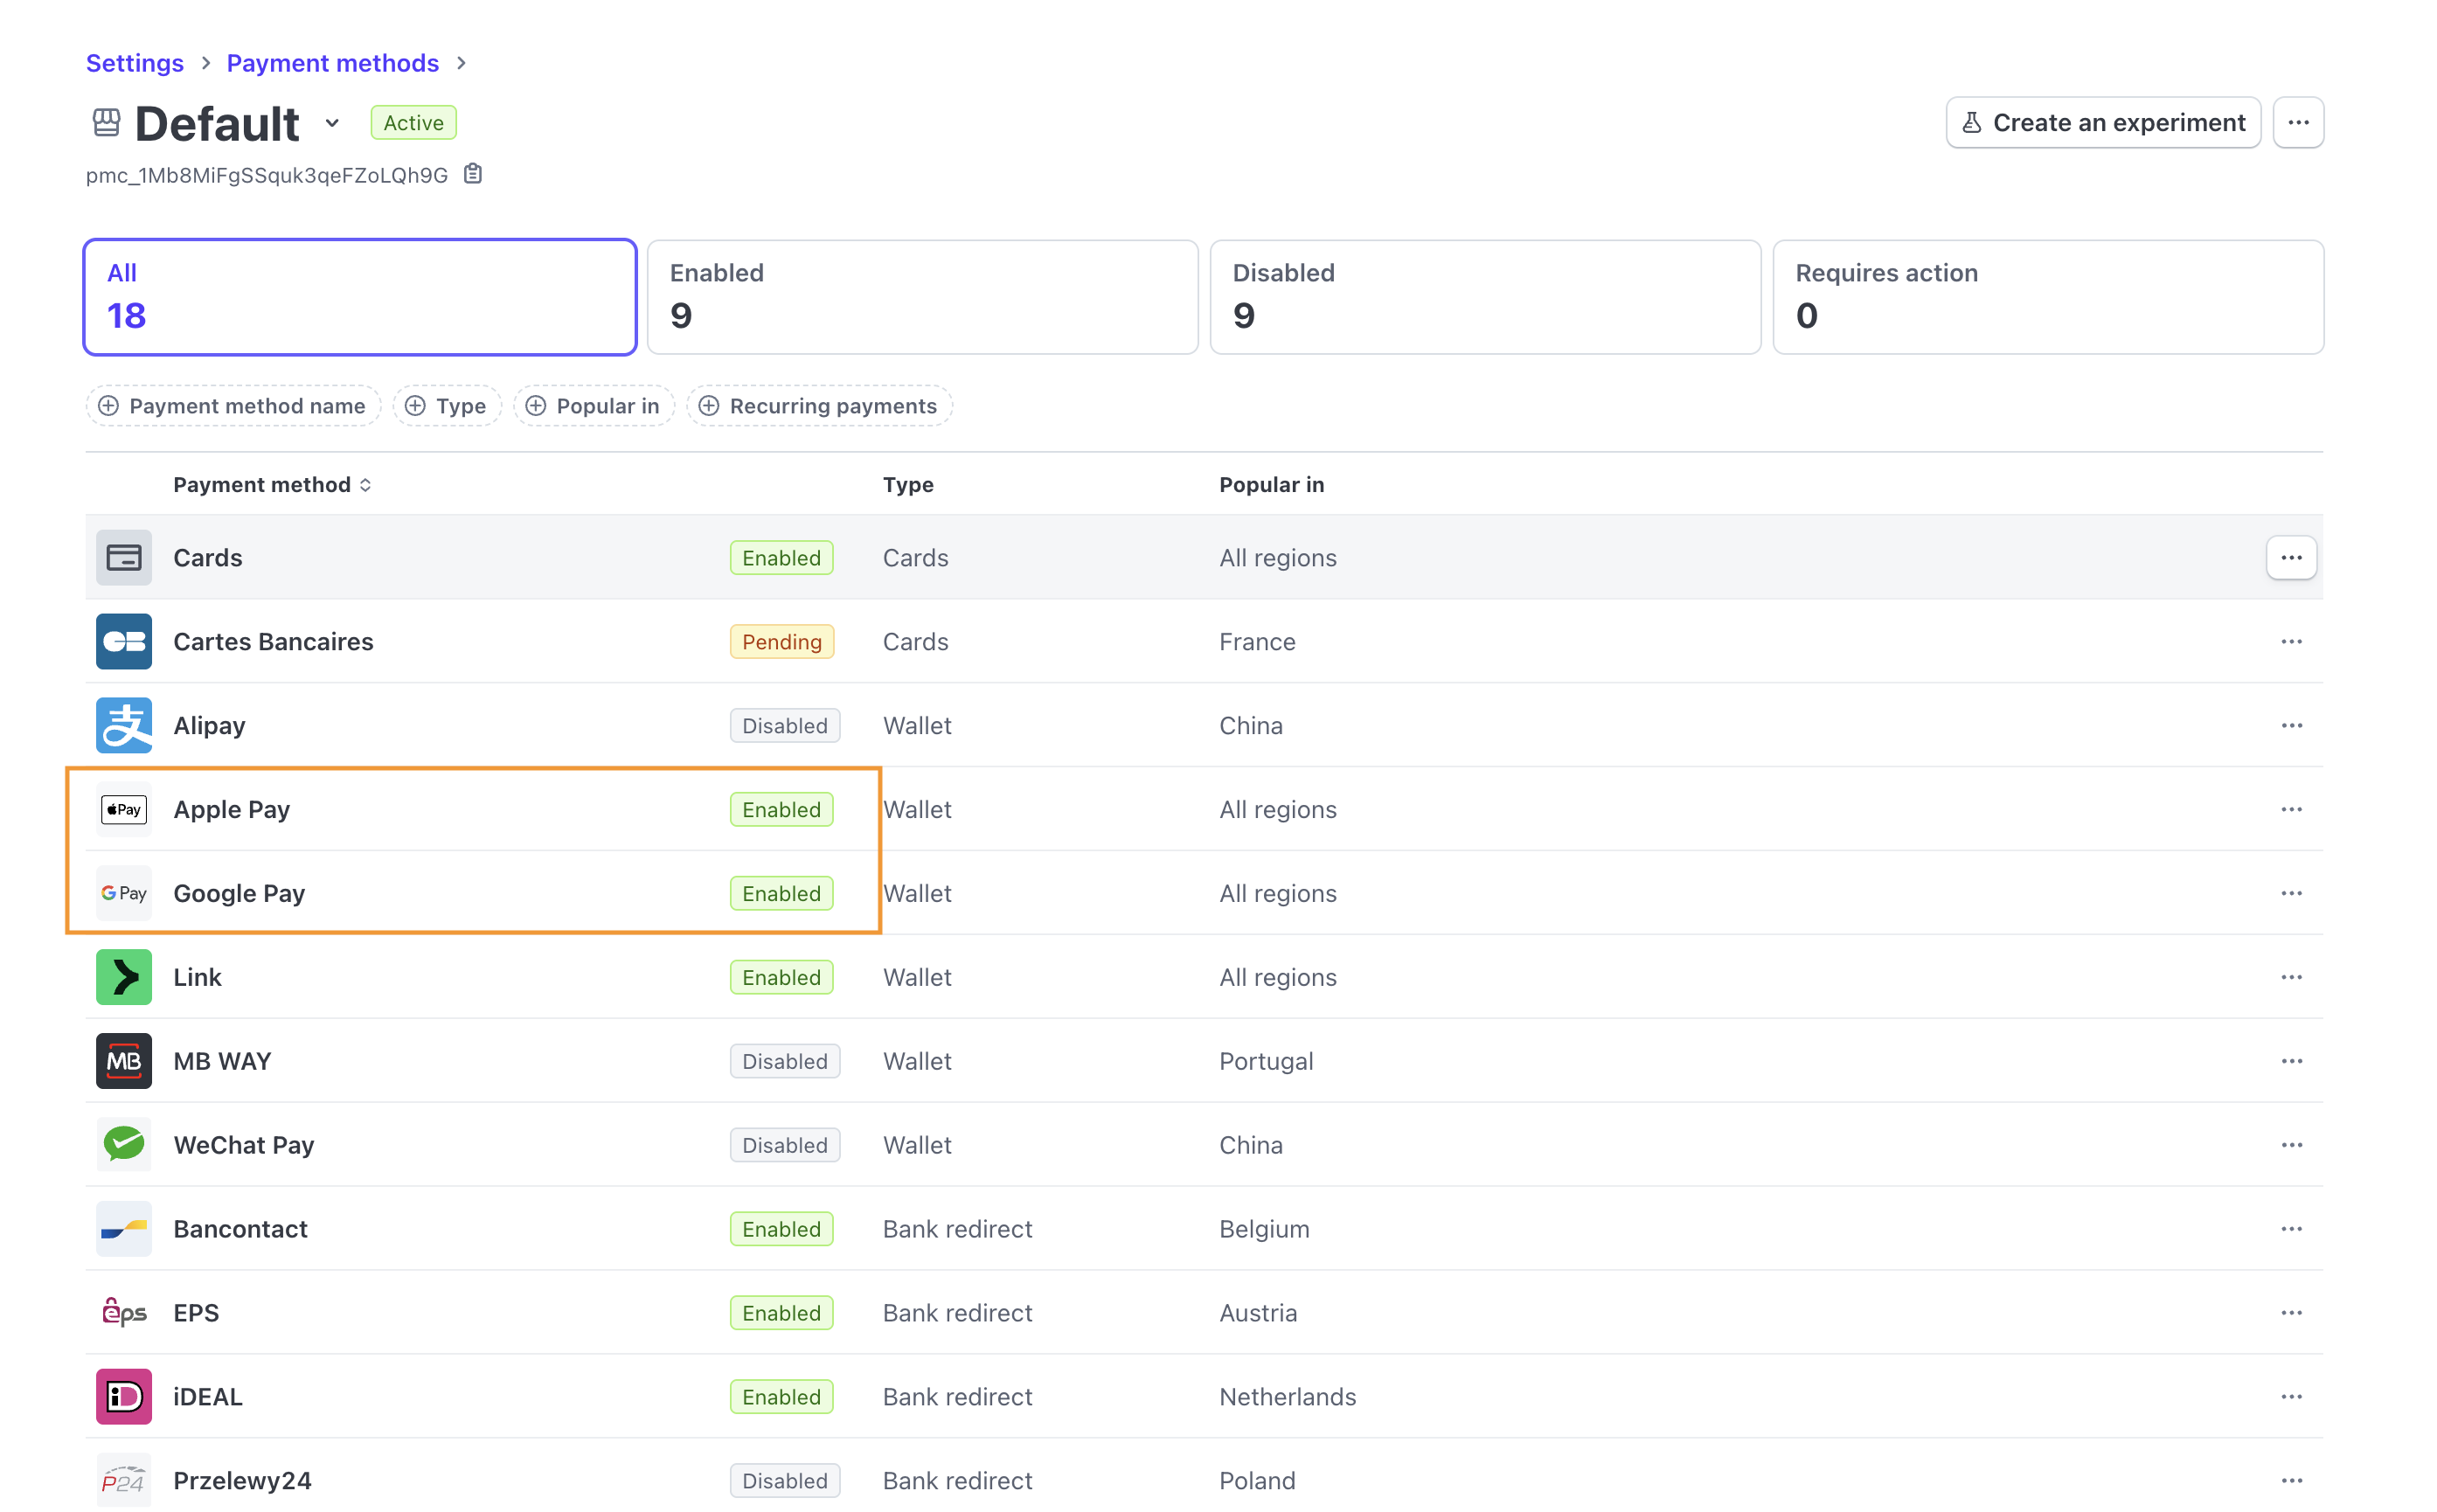The image size is (2437, 1512).
Task: Open the Google Pay row options menu
Action: coord(2290,893)
